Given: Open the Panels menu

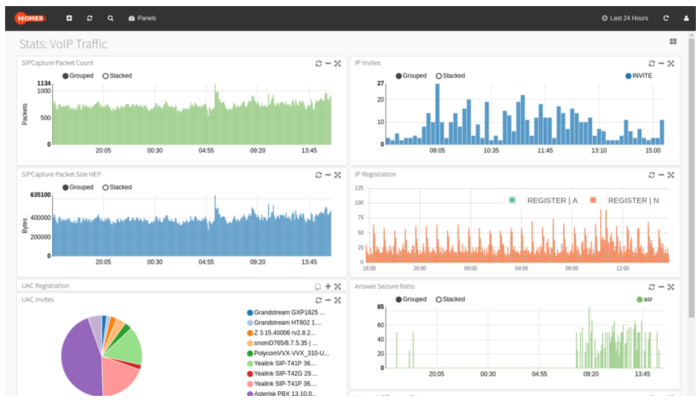Looking at the screenshot, I should coord(143,18).
